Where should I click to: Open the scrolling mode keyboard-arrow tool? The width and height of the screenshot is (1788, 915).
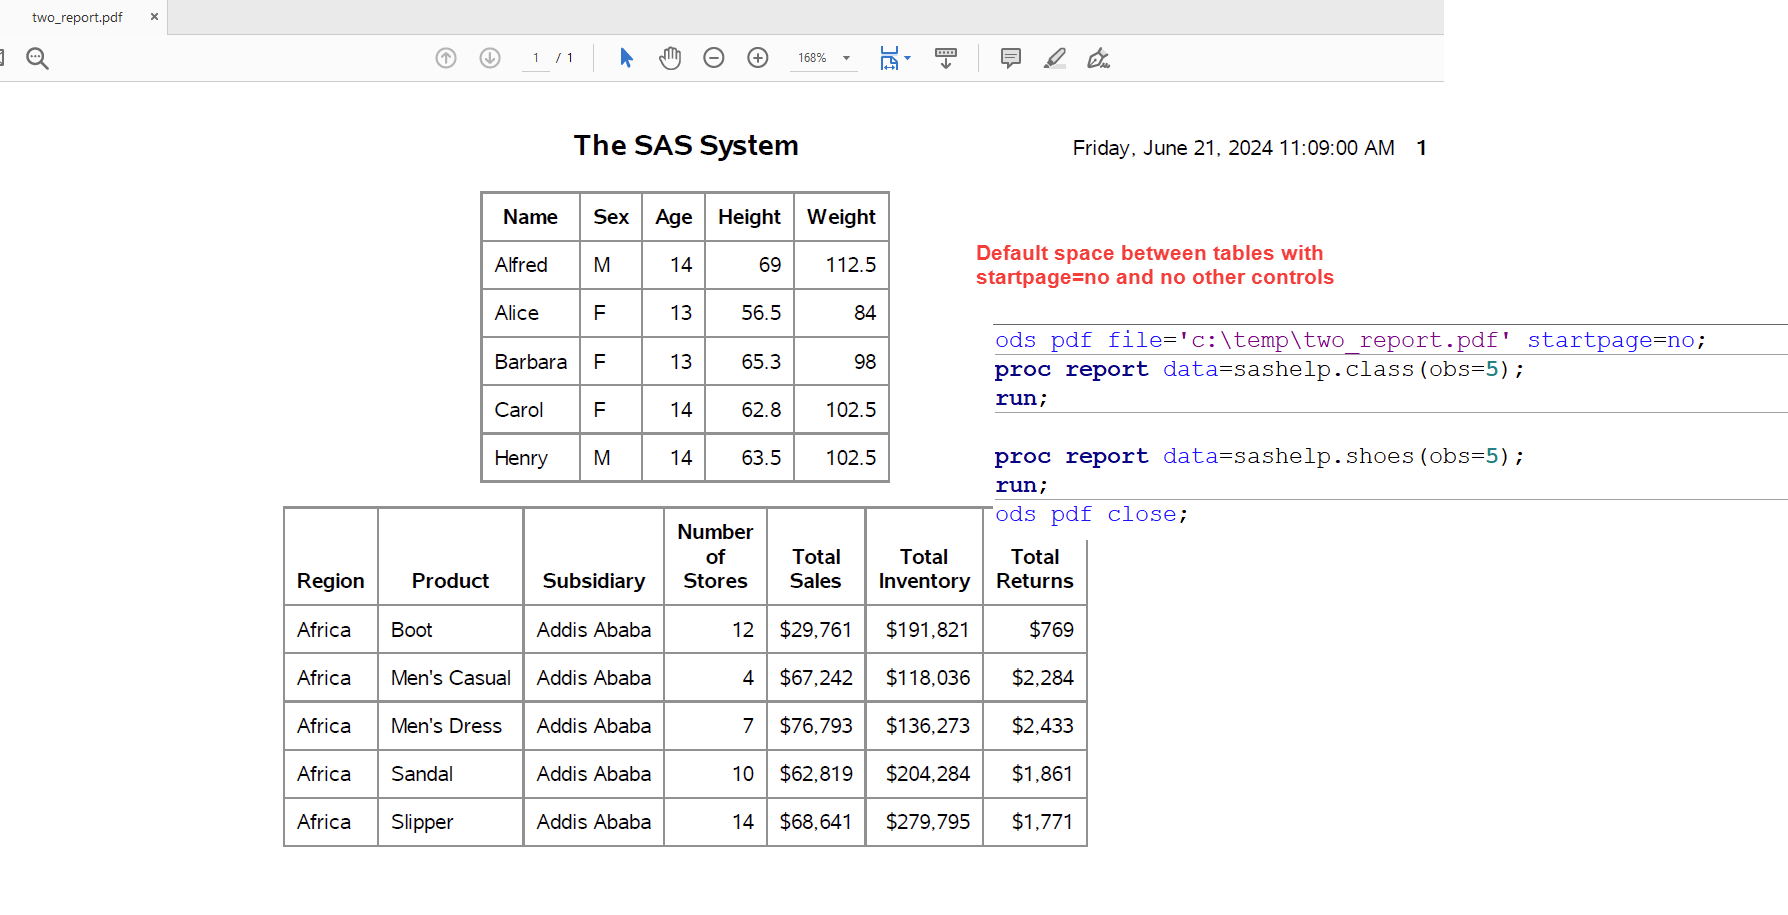(x=945, y=58)
